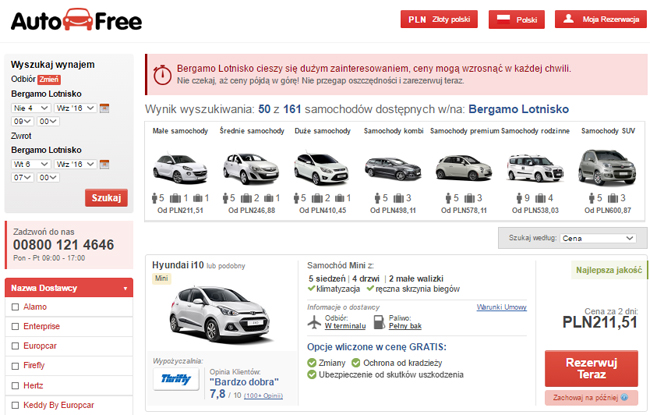This screenshot has width=650, height=415.
Task: Select Samochody rodzinne van image
Action: coord(535,168)
